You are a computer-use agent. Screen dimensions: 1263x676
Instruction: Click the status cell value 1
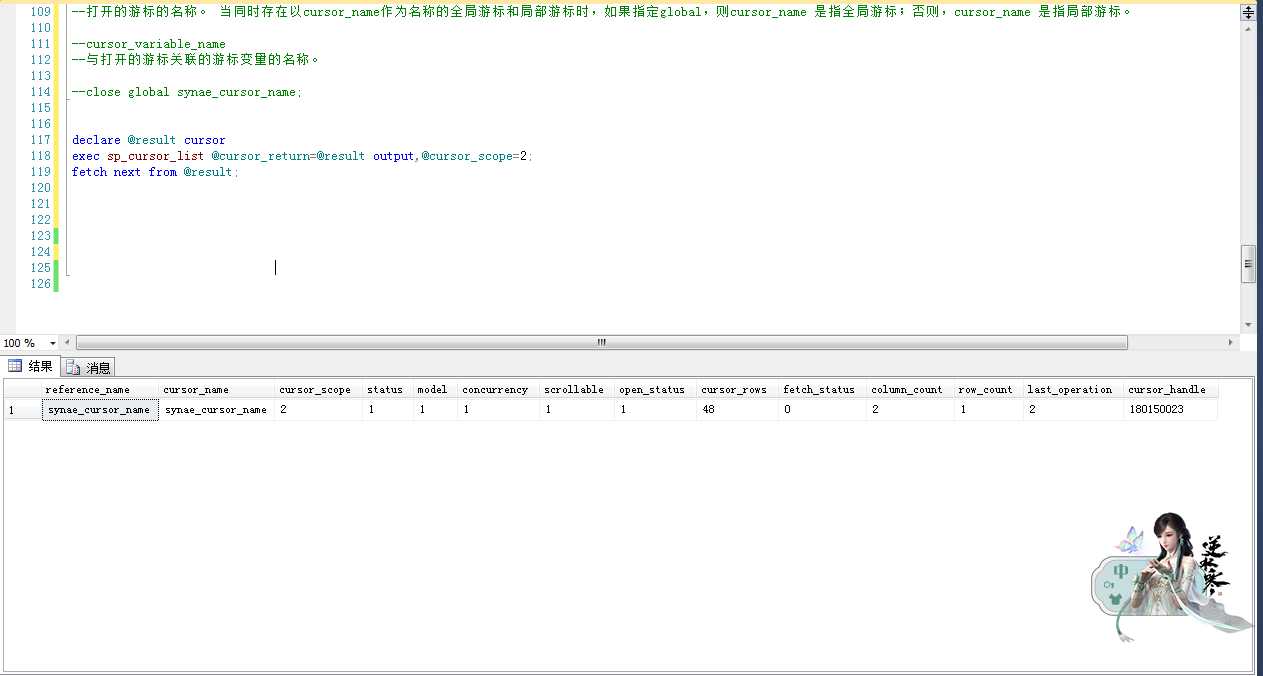[x=388, y=410]
